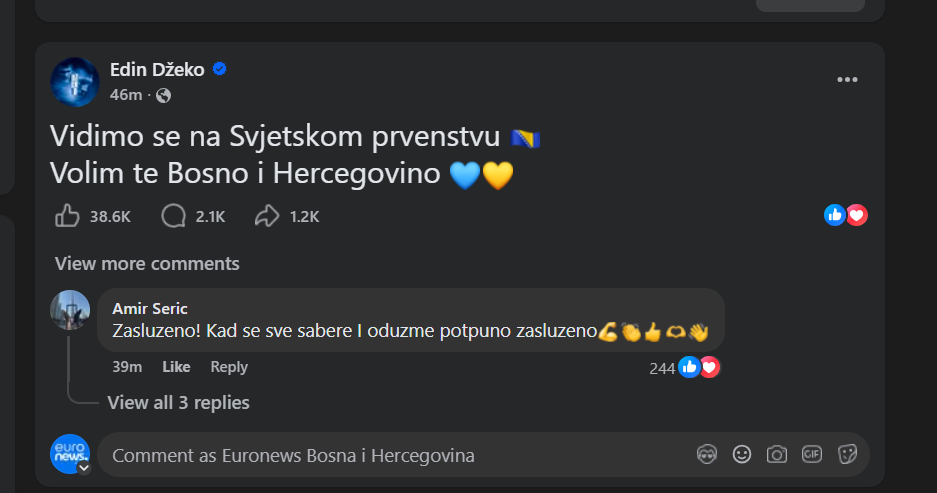The height and width of the screenshot is (493, 937).
Task: View post reactions like and heart icons
Action: point(845,215)
